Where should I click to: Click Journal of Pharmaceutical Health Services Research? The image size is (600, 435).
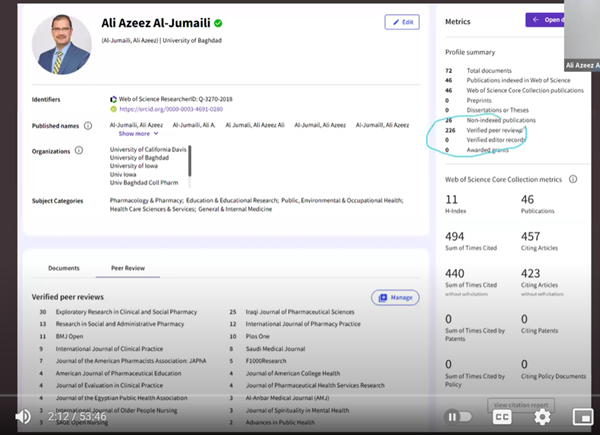click(x=315, y=386)
